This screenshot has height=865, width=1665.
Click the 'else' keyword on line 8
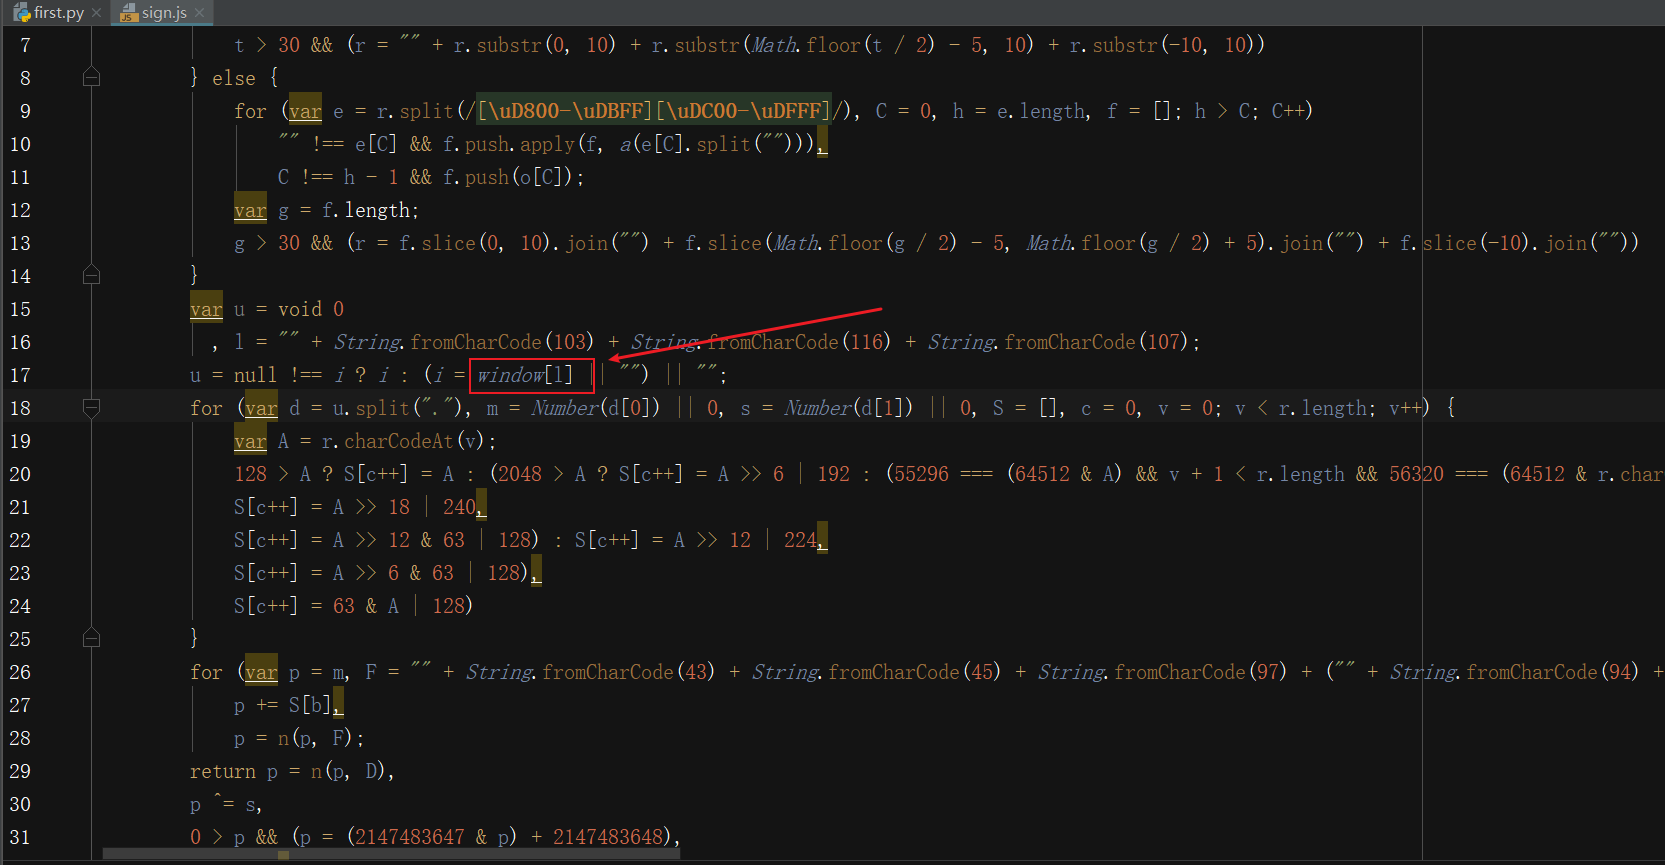click(x=234, y=78)
